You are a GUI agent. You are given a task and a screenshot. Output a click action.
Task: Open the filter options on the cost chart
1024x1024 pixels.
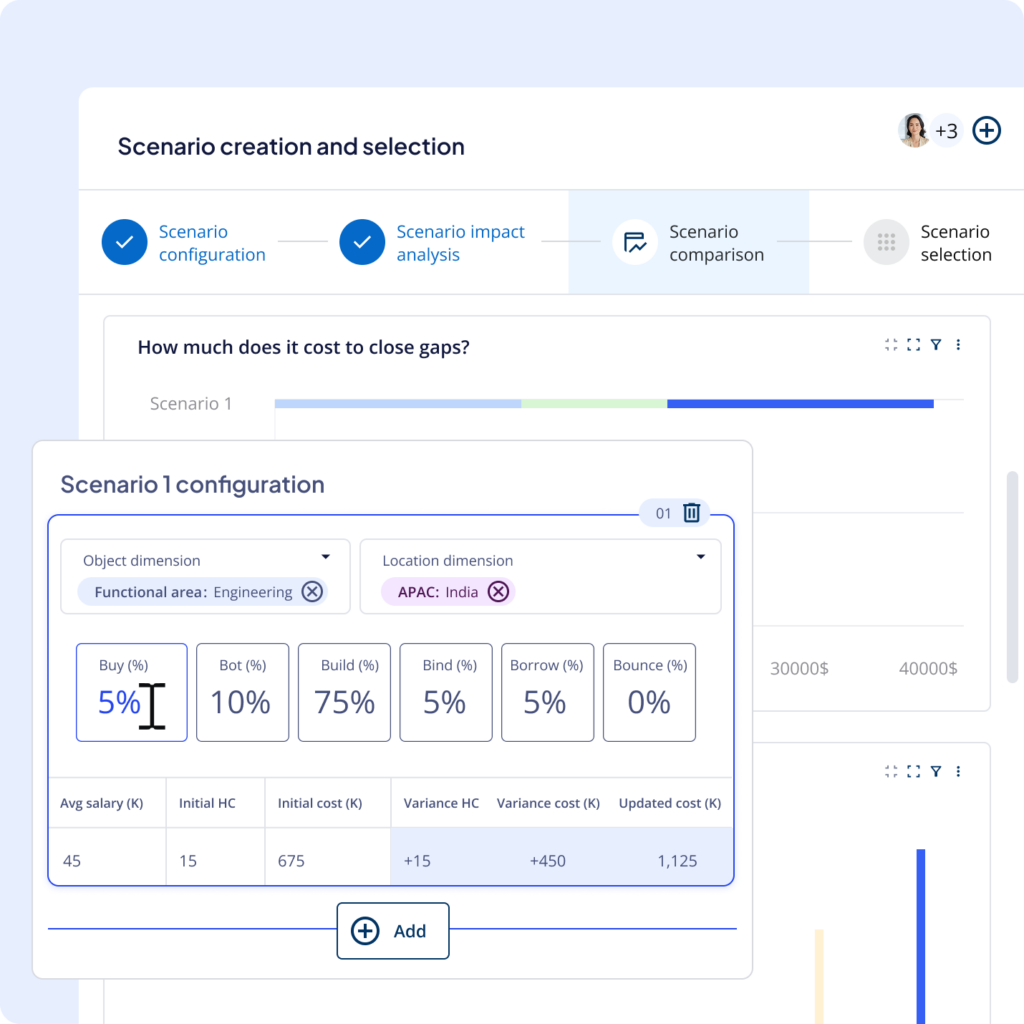[935, 344]
